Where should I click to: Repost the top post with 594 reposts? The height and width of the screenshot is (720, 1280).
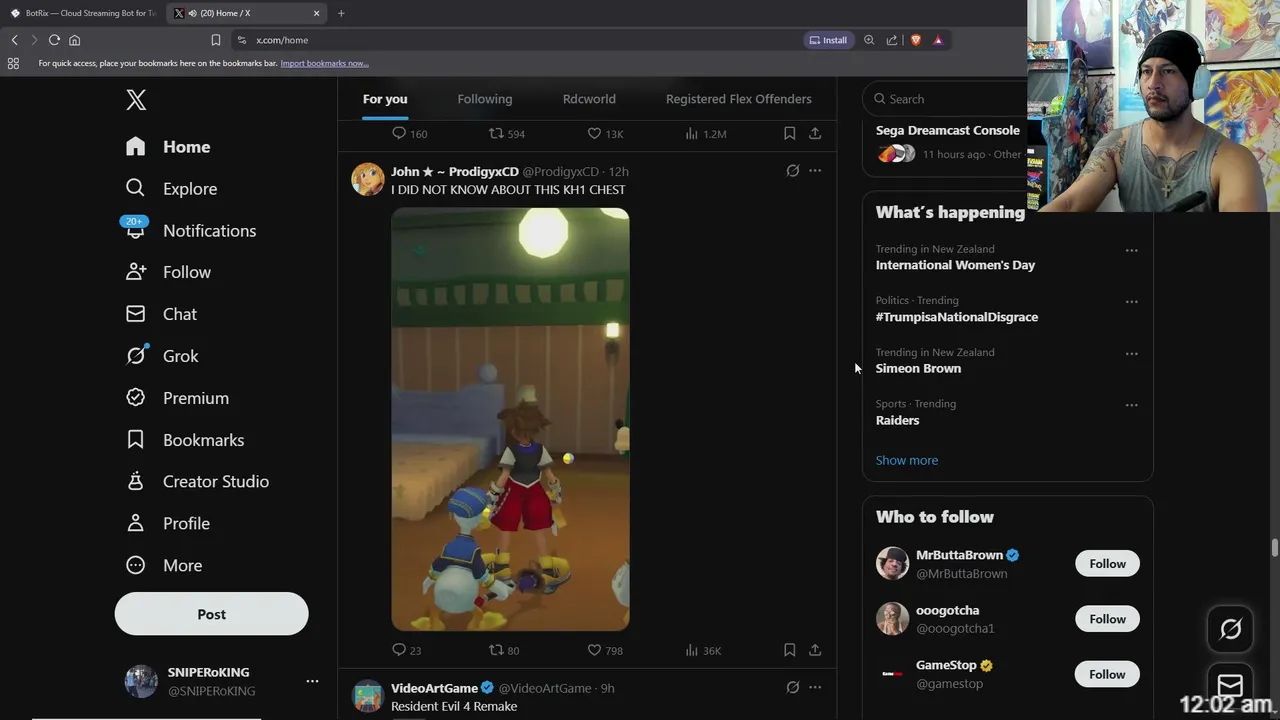pos(506,133)
